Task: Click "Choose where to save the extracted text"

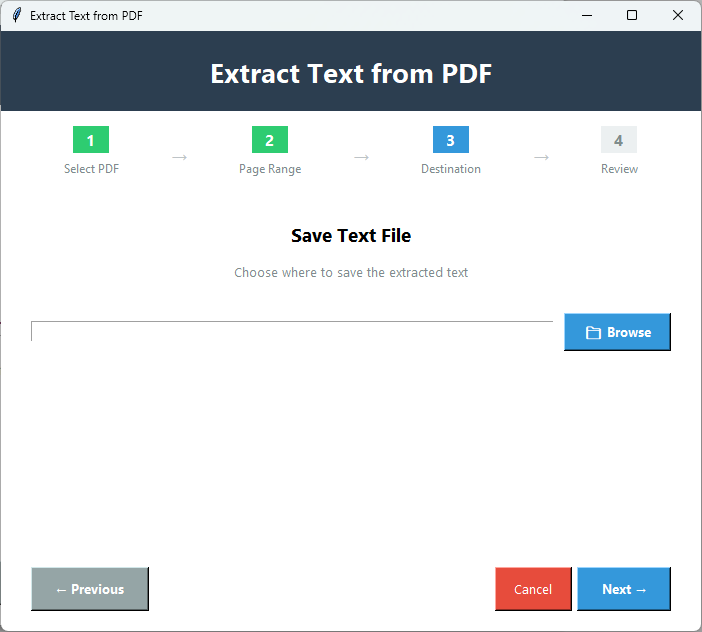Action: tap(351, 272)
